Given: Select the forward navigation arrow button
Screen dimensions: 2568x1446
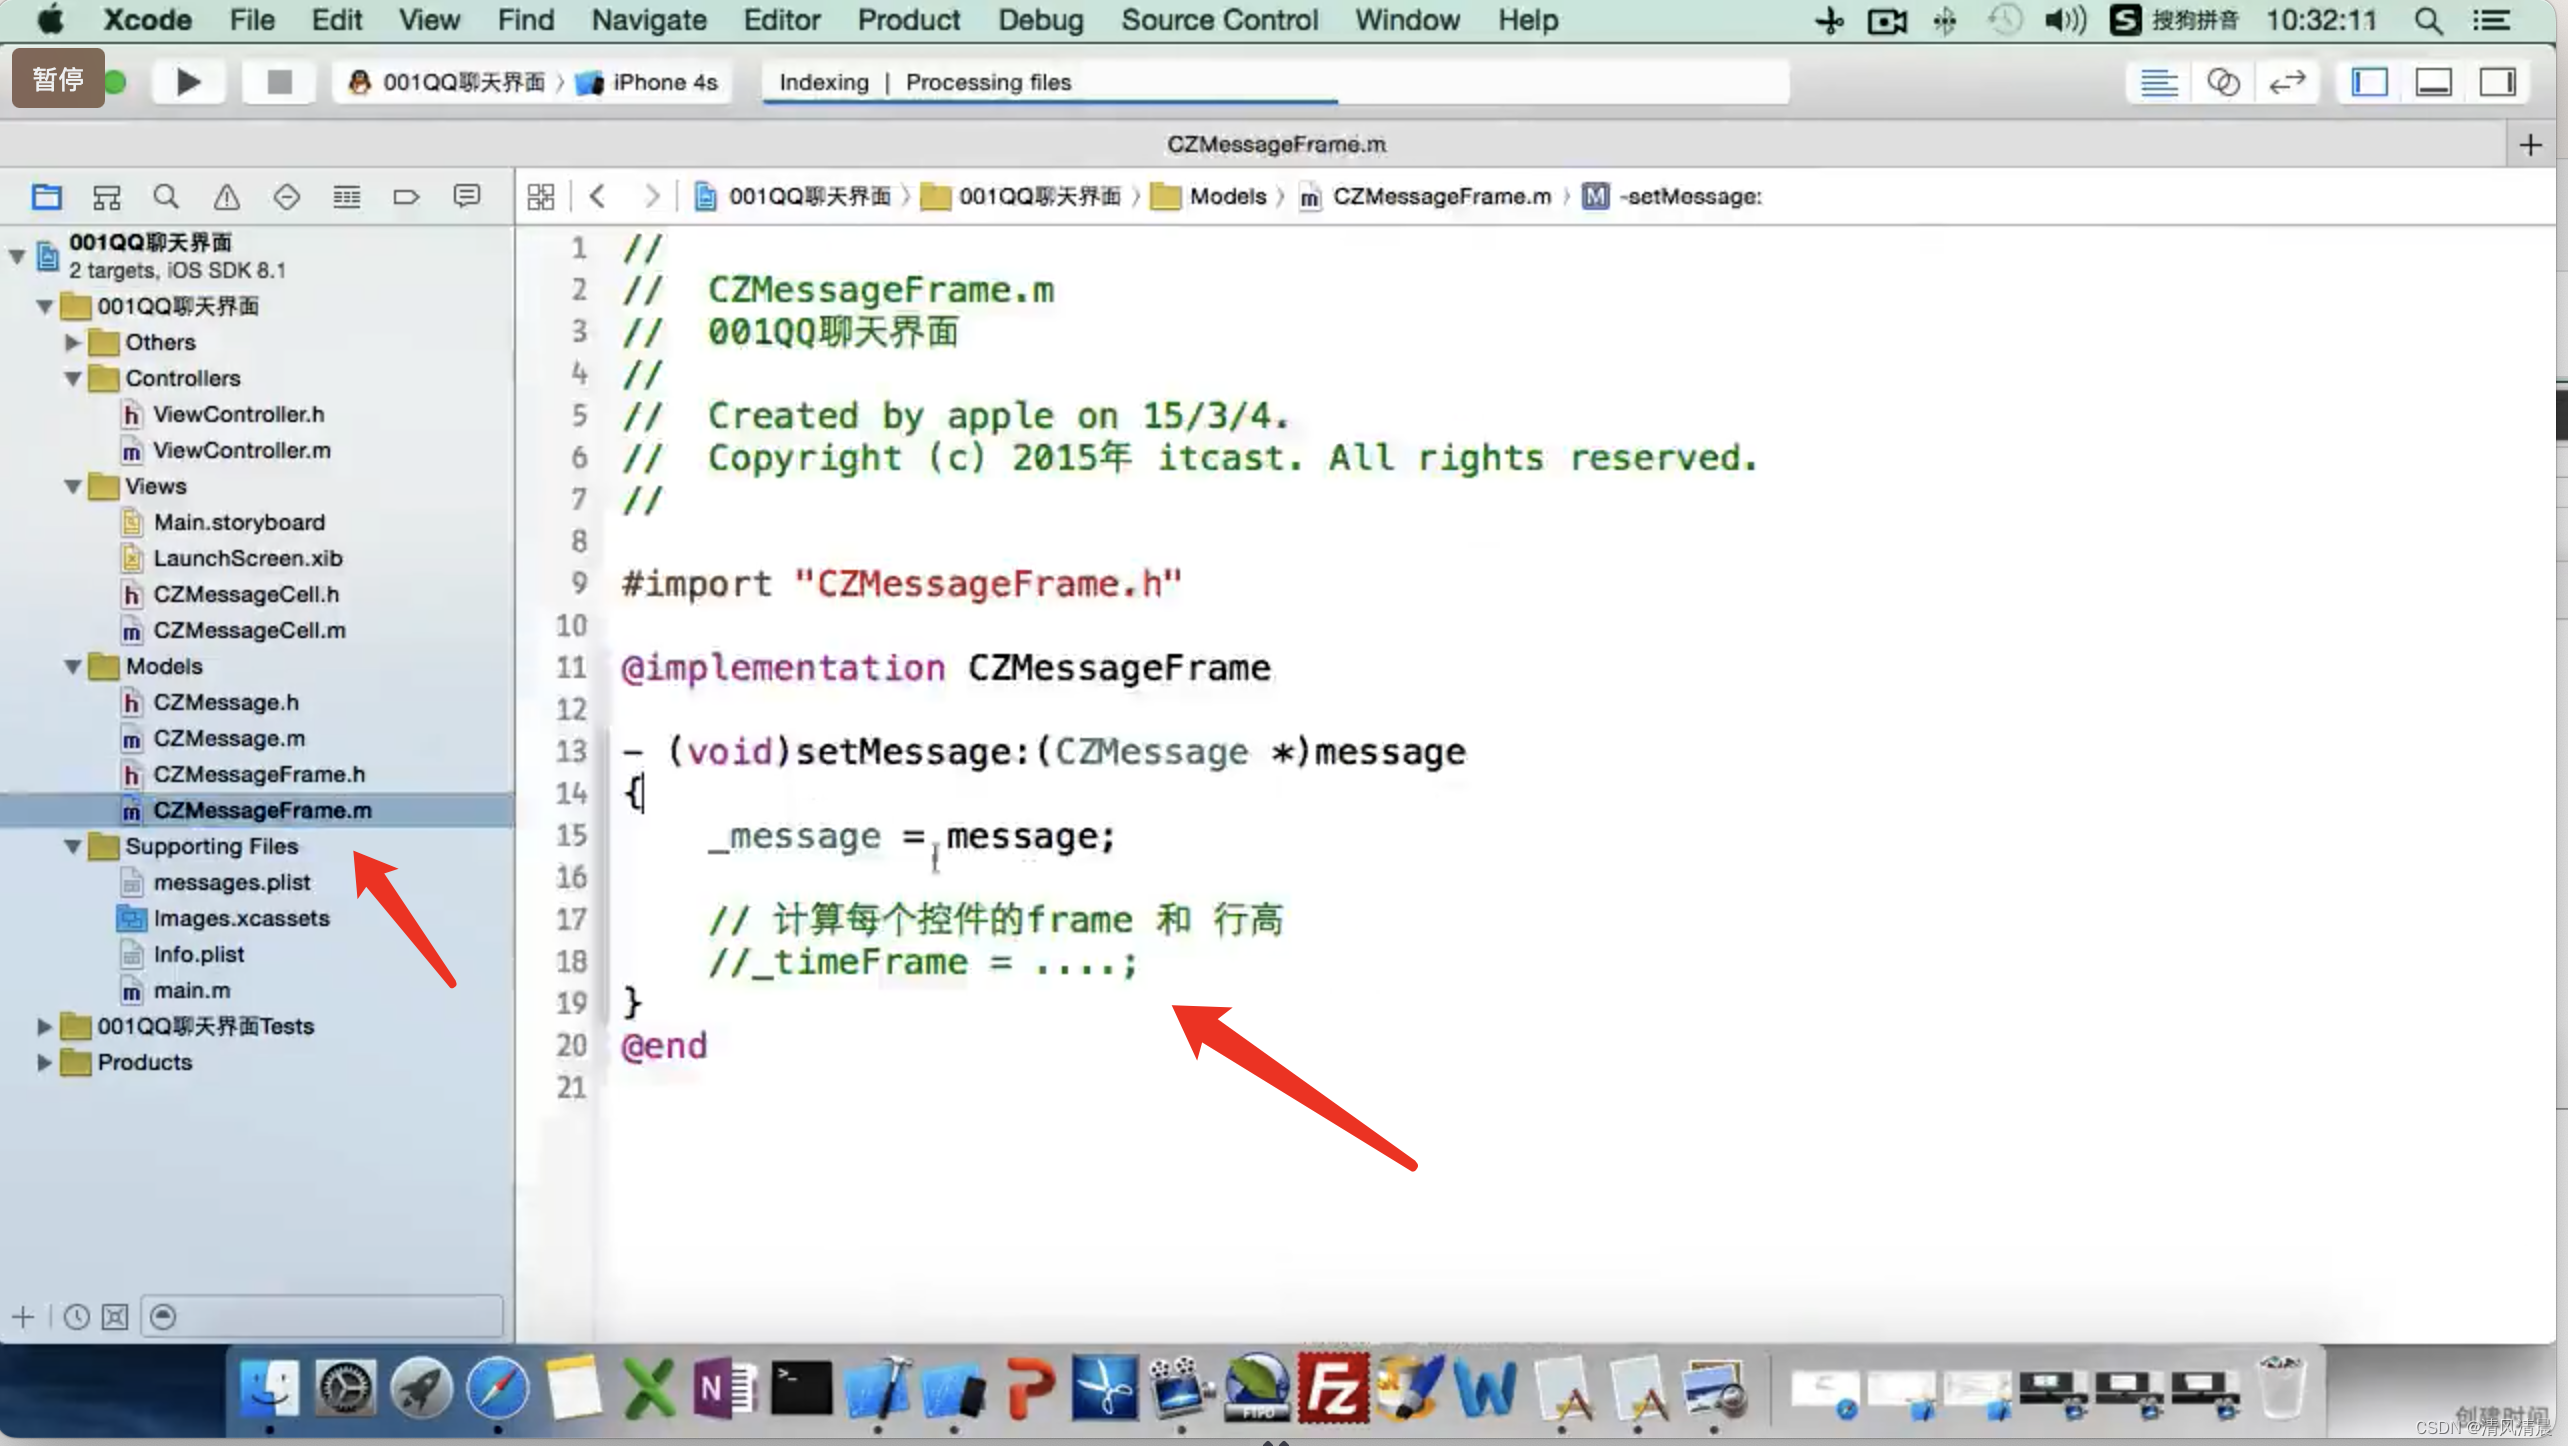Looking at the screenshot, I should click(x=651, y=196).
